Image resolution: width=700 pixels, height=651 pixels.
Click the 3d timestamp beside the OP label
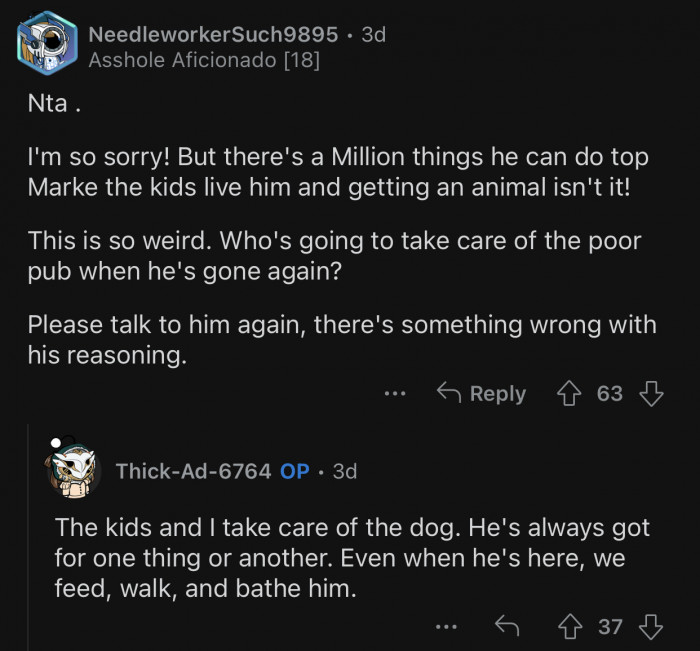point(344,470)
